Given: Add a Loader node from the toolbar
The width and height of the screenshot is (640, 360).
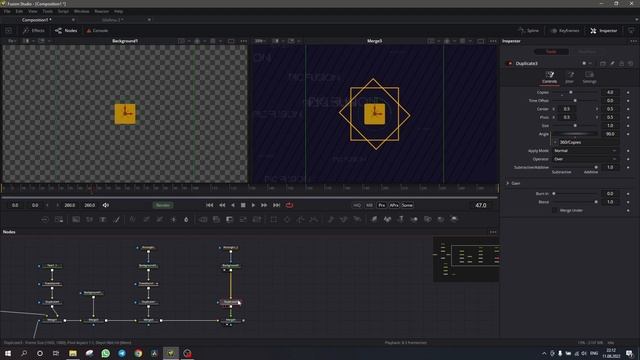Looking at the screenshot, I should click(x=45, y=220).
